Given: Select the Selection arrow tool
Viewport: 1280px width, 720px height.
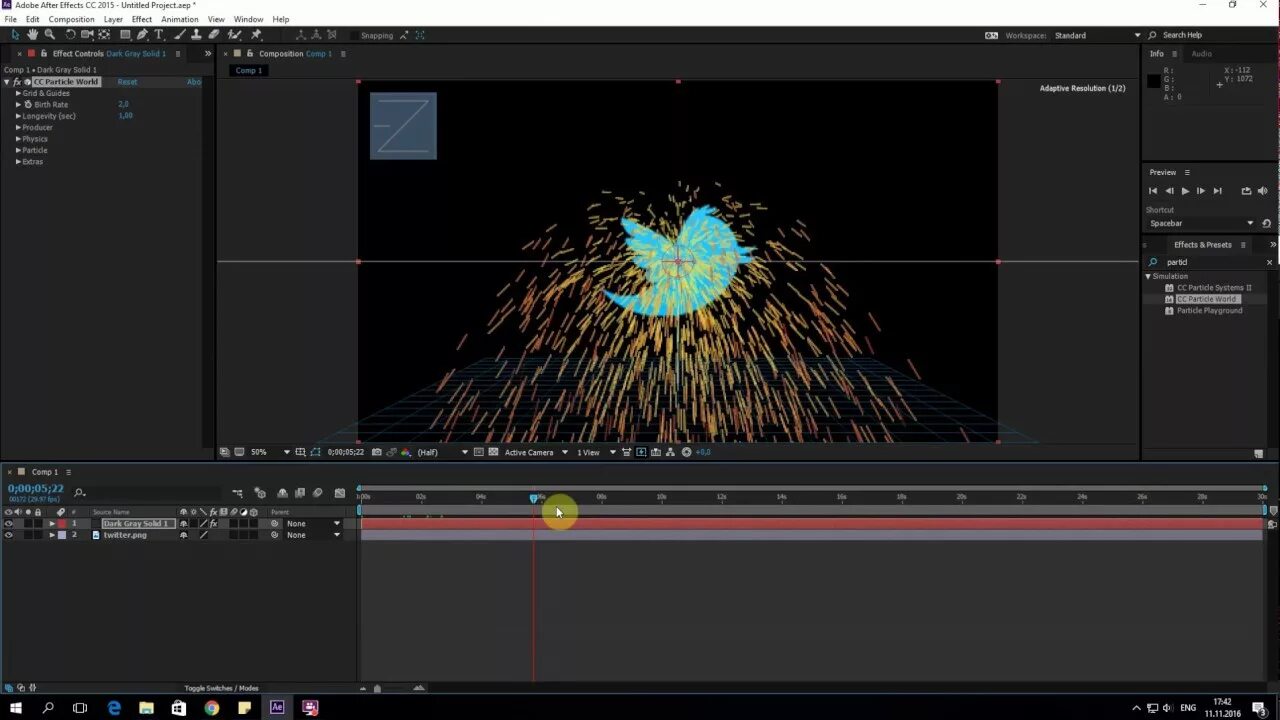Looking at the screenshot, I should (x=15, y=35).
